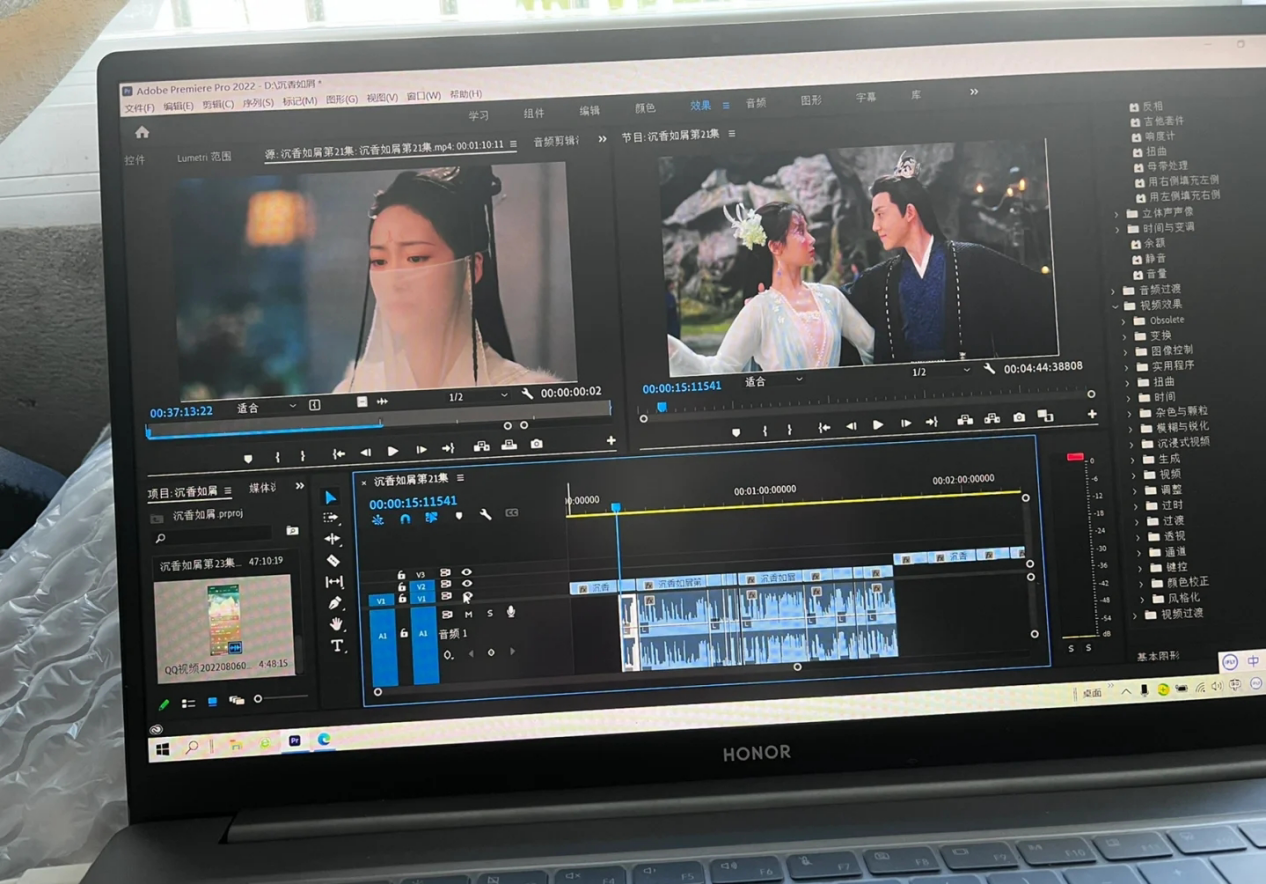This screenshot has width=1266, height=884.
Task: Toggle V1 track output eye
Action: tap(468, 596)
